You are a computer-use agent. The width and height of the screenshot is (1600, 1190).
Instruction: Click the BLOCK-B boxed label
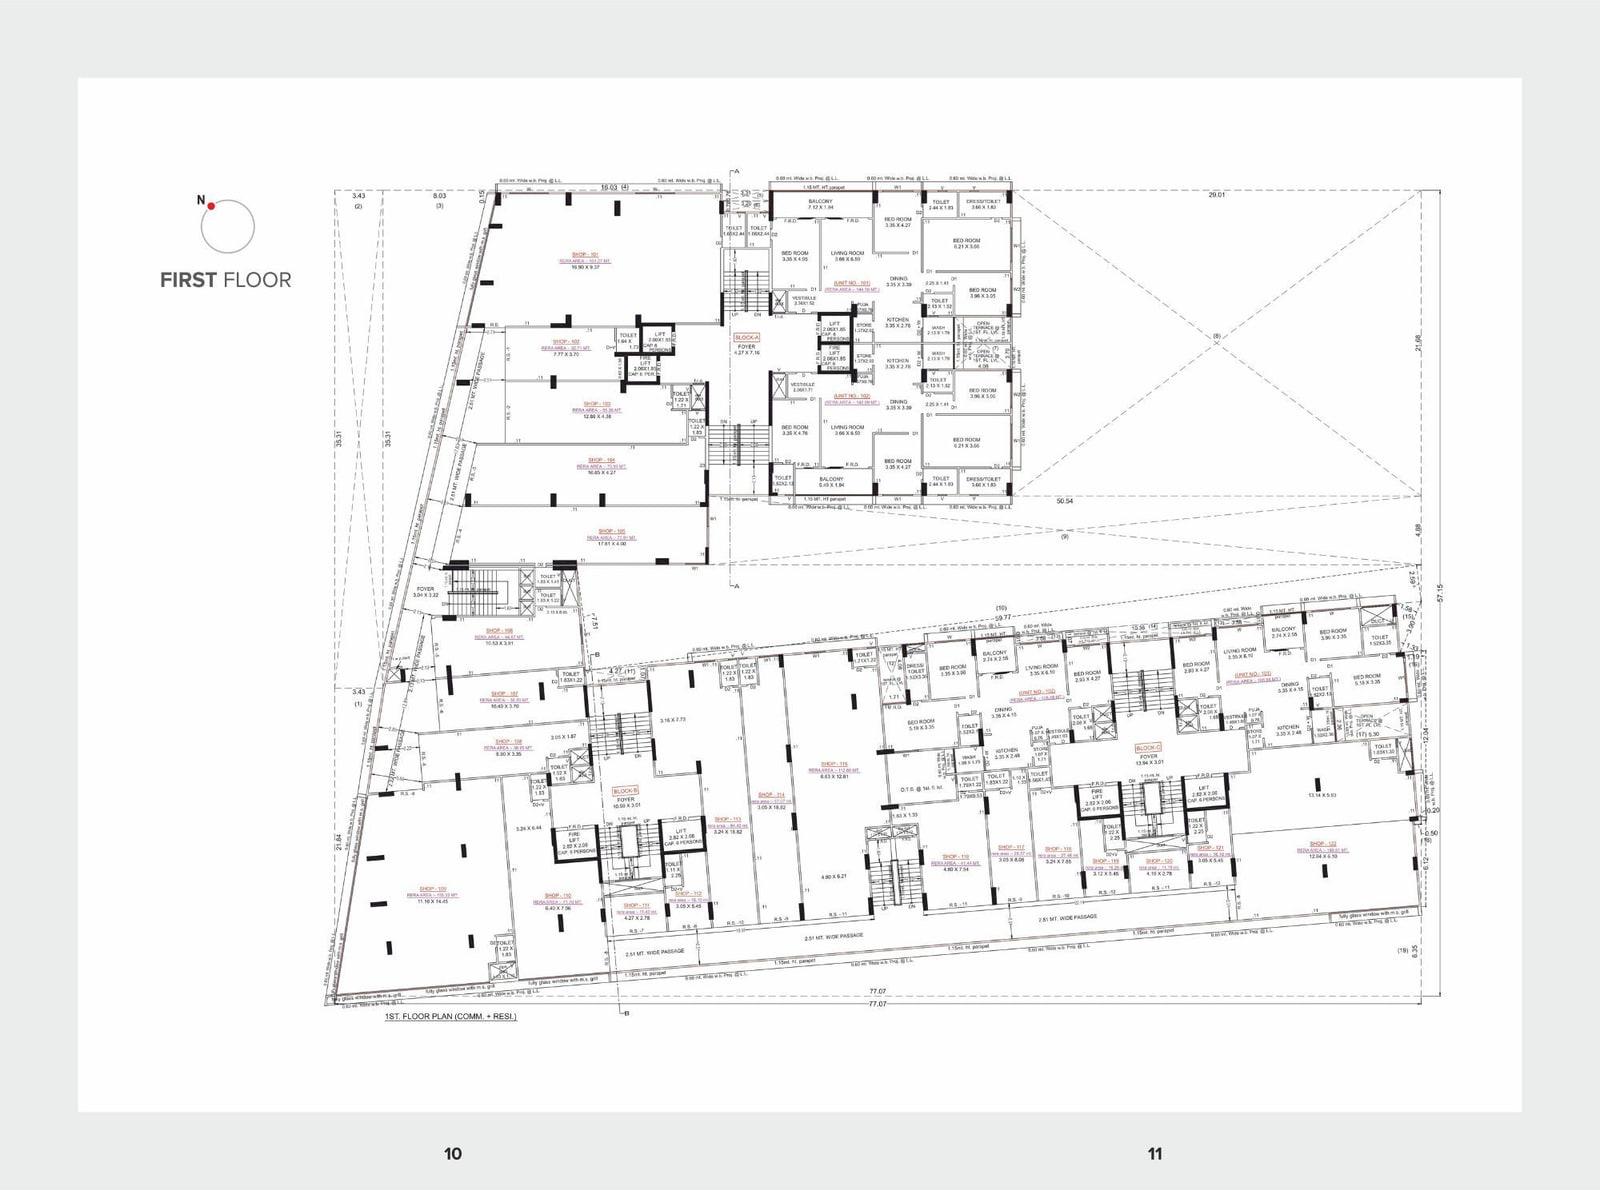626,790
